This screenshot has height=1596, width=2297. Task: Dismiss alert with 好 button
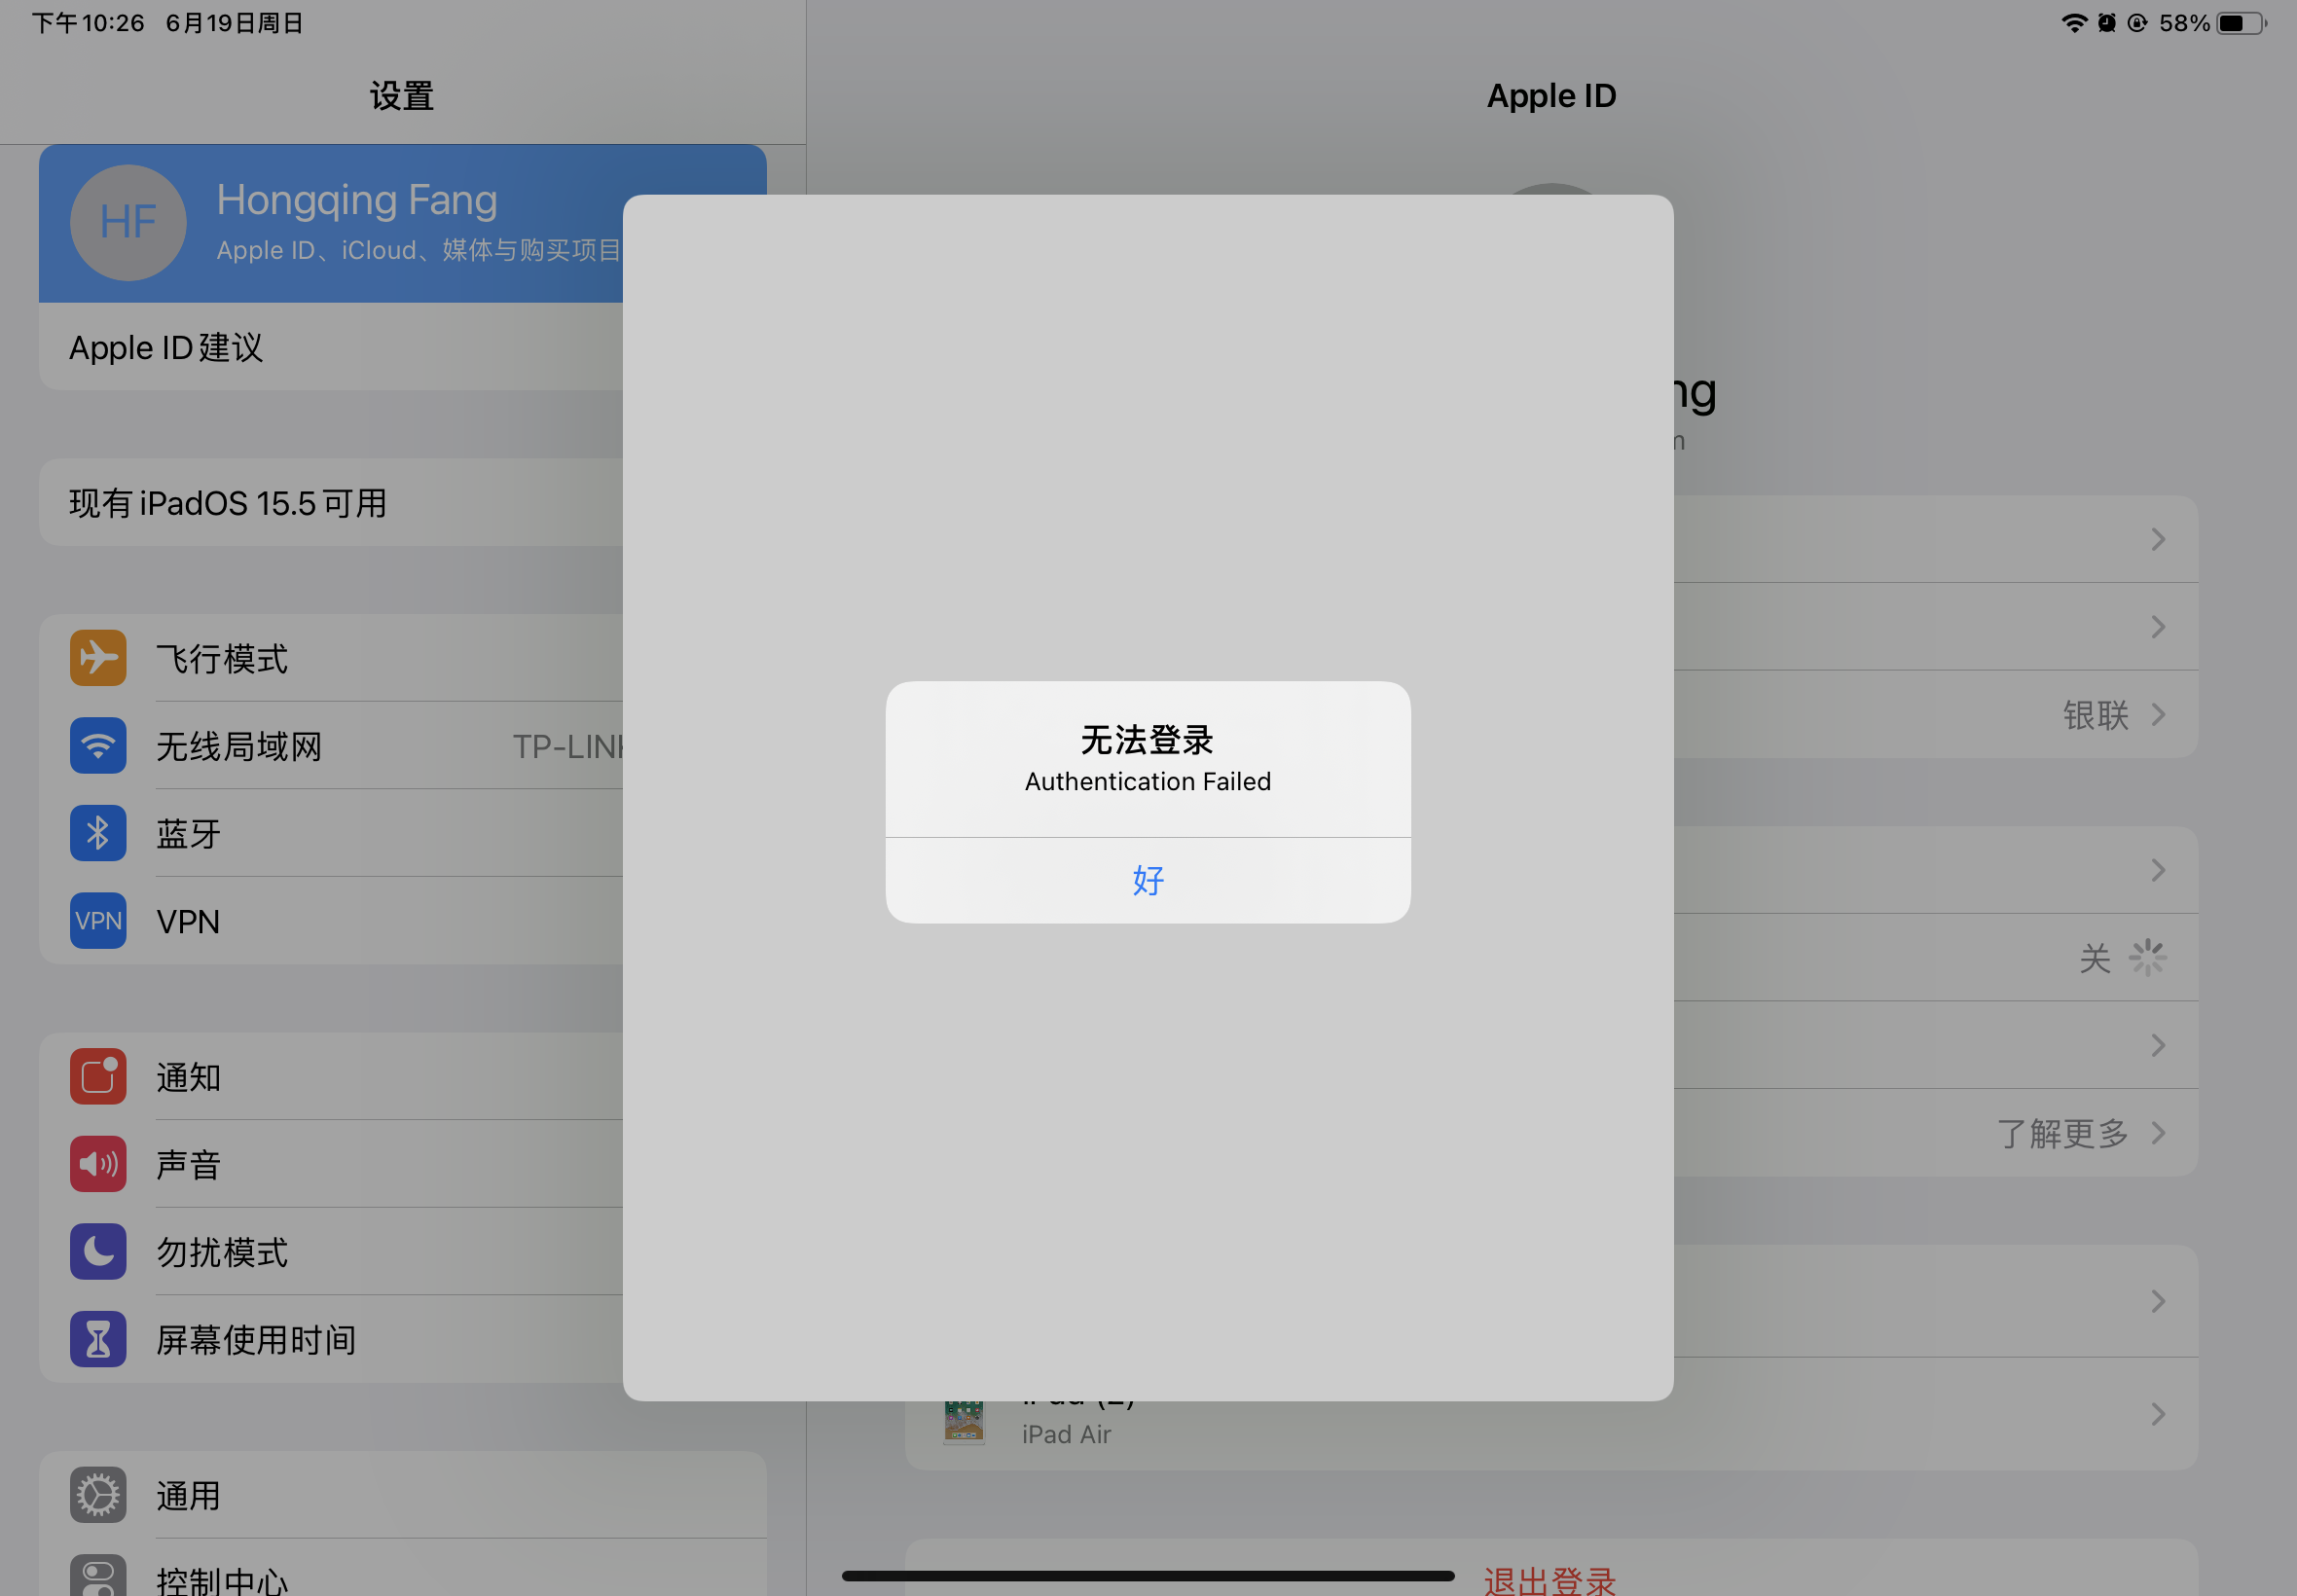(1148, 880)
